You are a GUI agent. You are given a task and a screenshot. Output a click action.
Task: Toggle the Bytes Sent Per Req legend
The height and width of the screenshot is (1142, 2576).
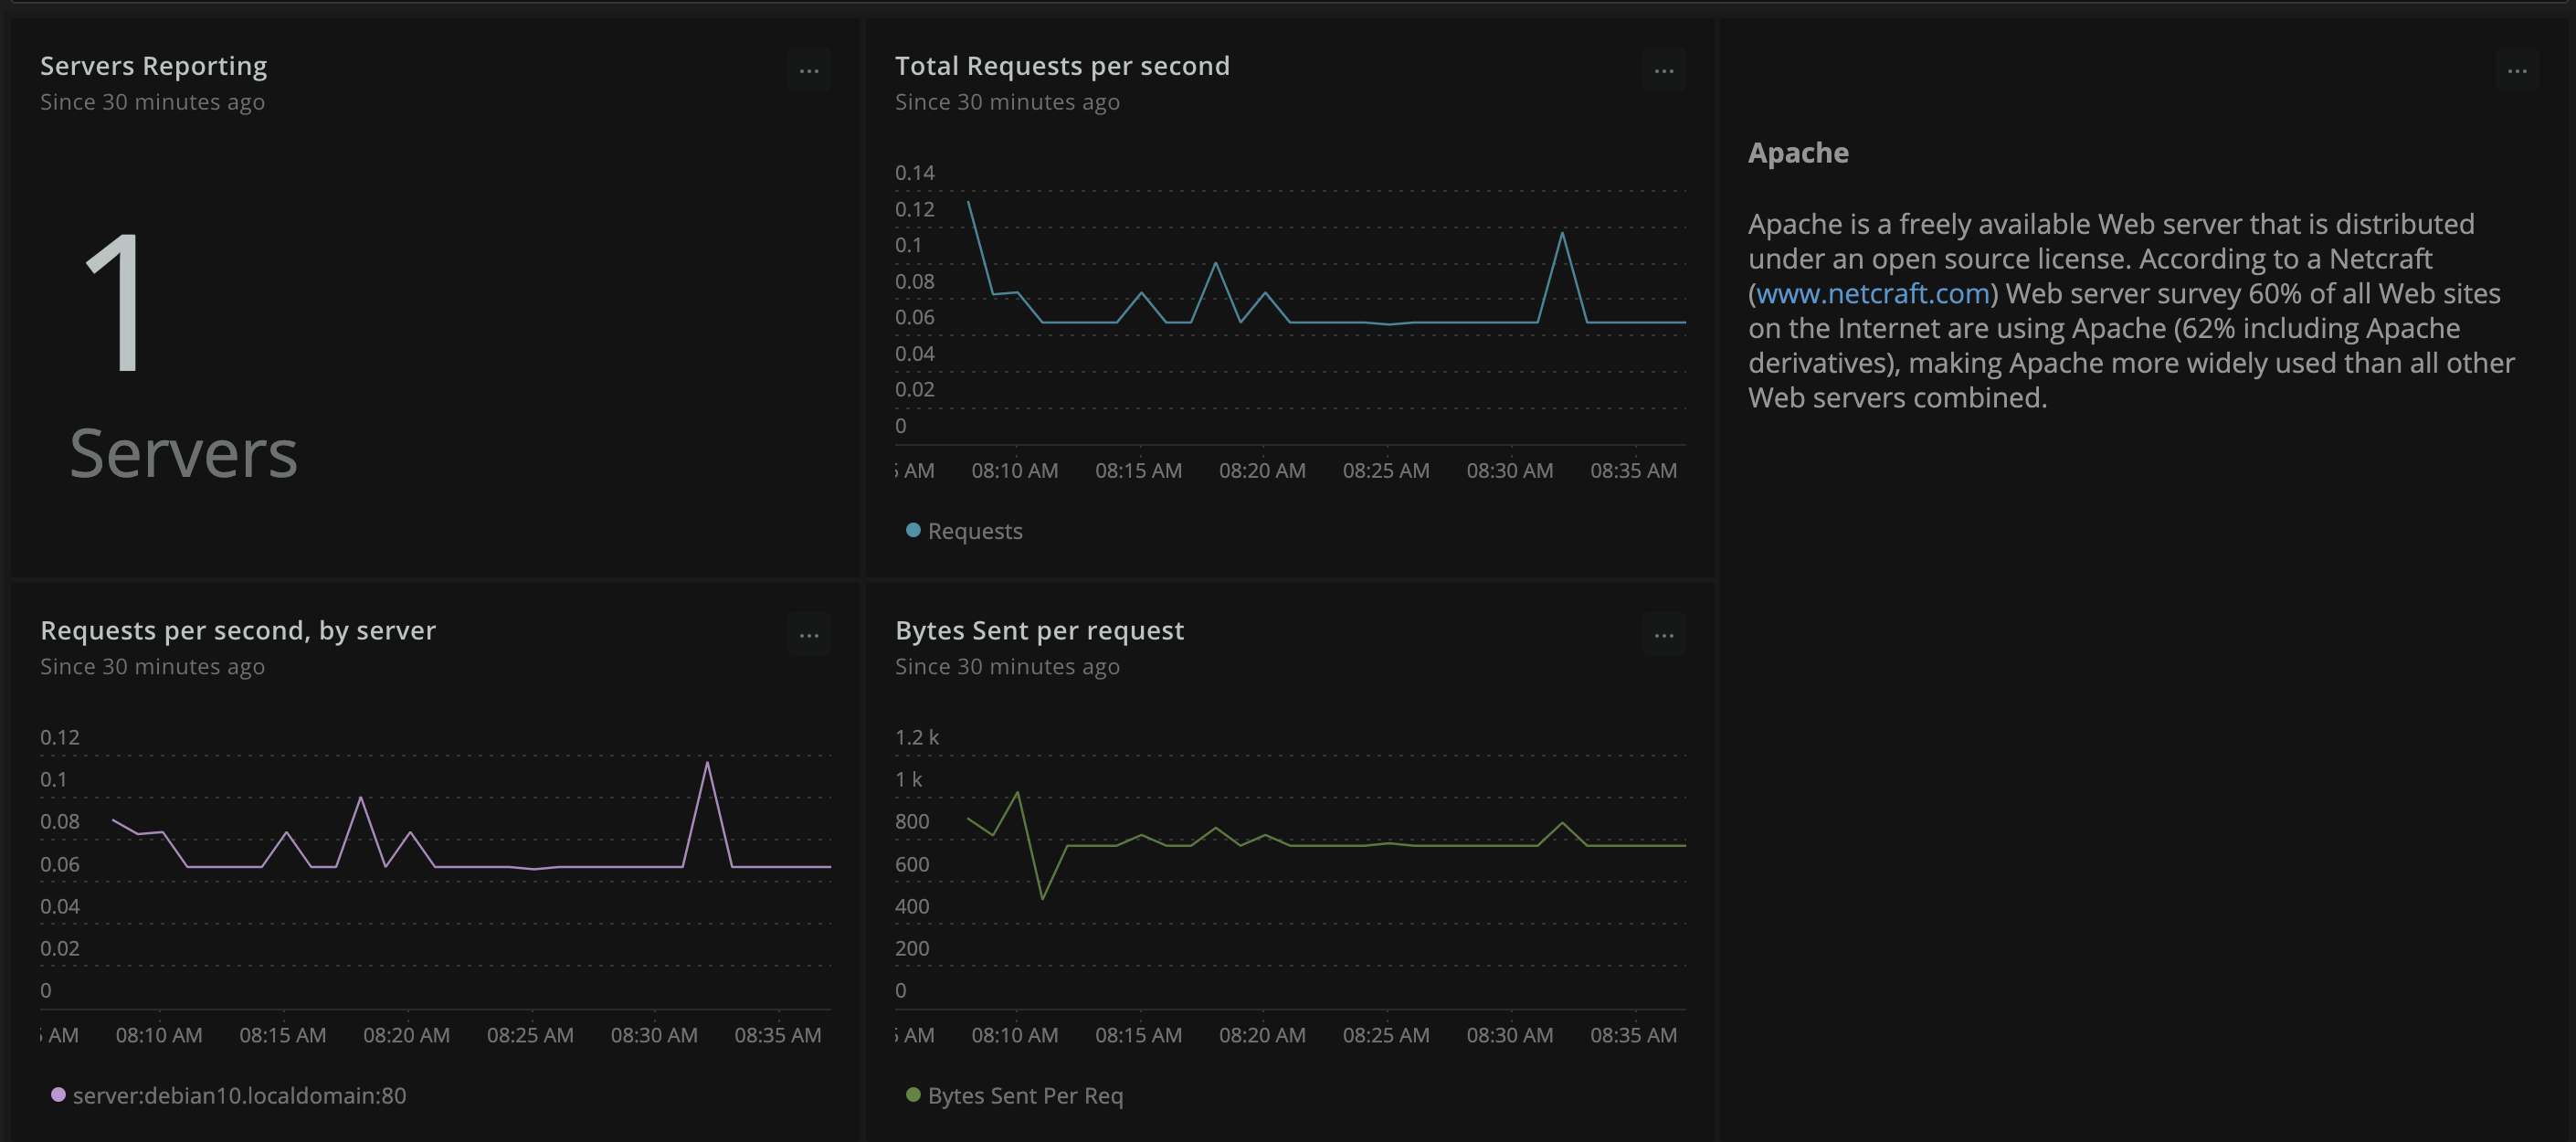click(x=1024, y=1096)
